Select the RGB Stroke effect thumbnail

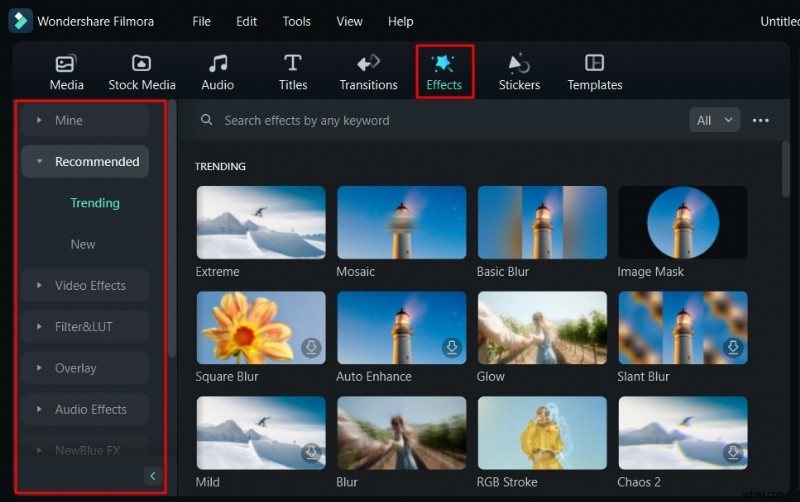[x=542, y=433]
